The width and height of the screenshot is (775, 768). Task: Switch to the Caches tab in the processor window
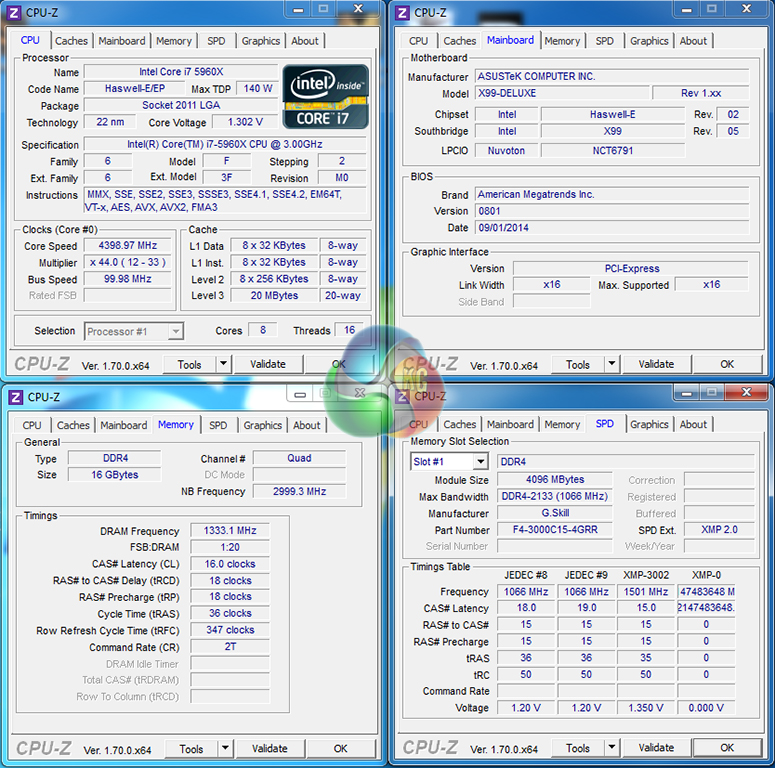click(71, 41)
